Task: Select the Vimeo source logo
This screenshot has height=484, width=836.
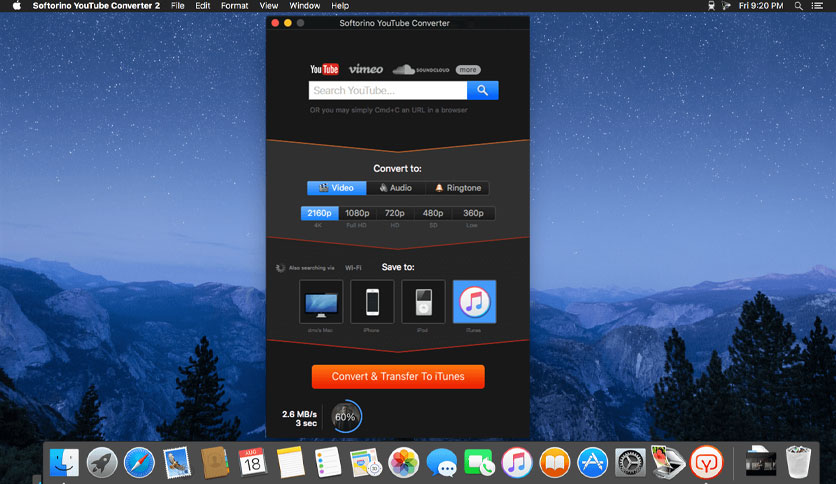Action: coord(366,69)
